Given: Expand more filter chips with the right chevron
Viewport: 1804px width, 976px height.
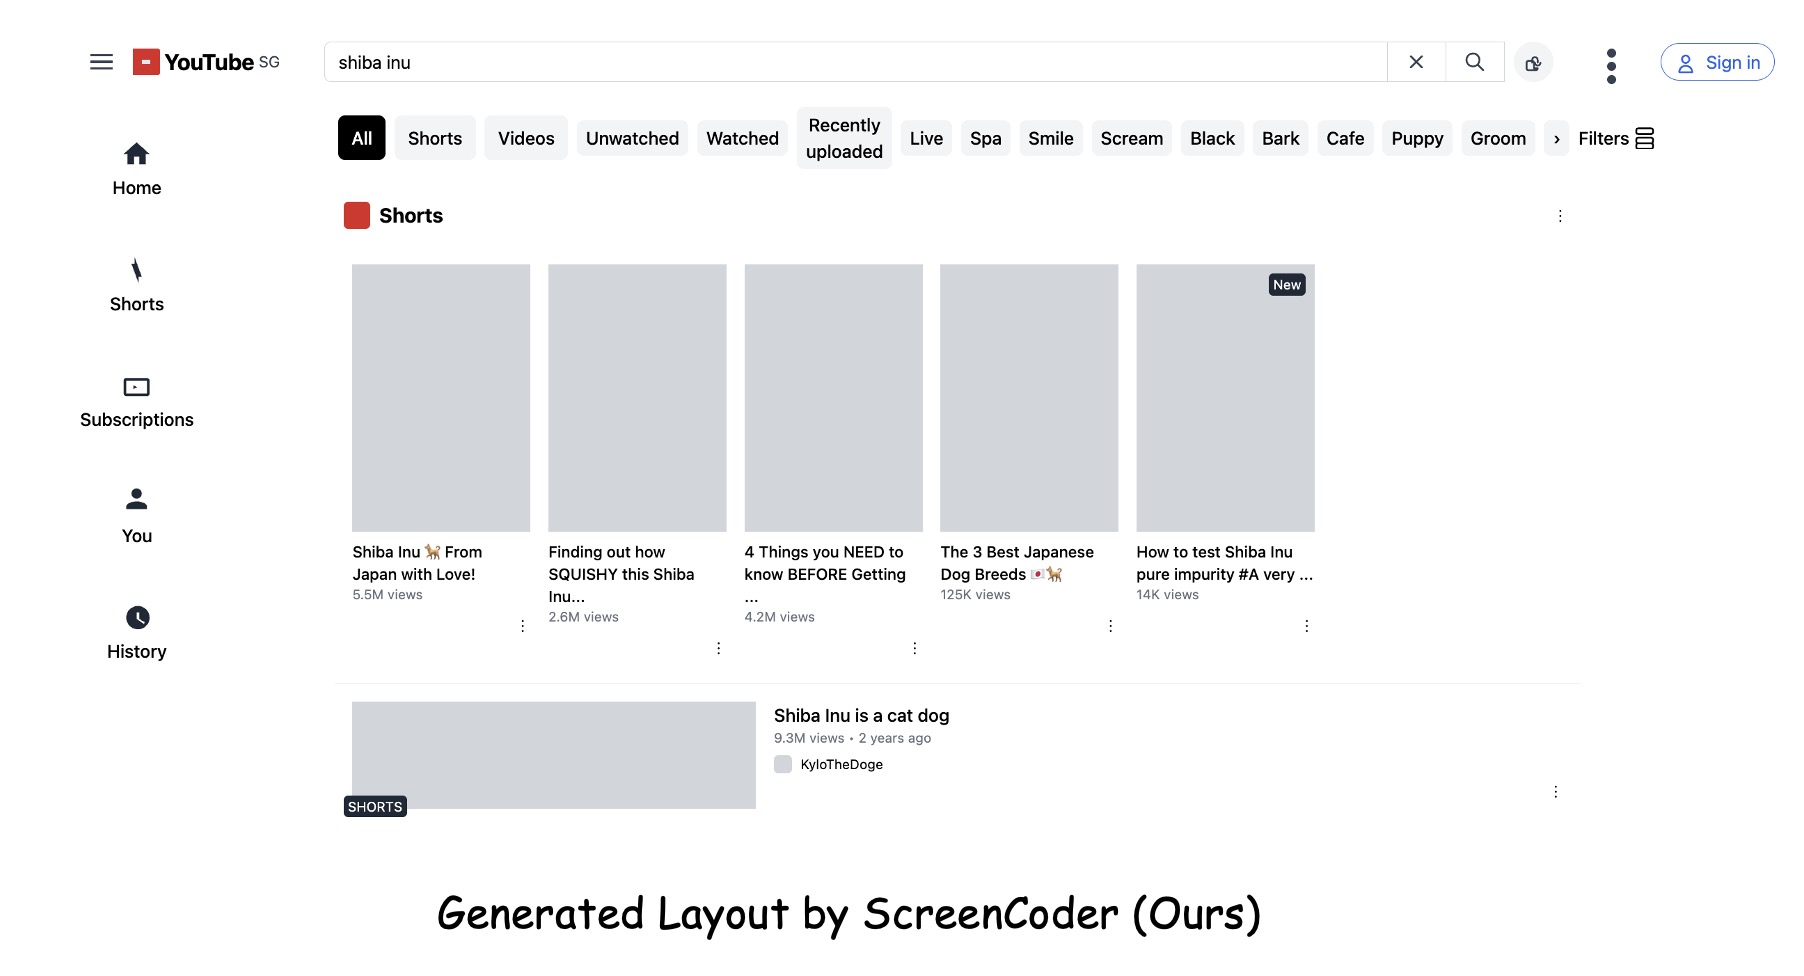Looking at the screenshot, I should click(1555, 138).
